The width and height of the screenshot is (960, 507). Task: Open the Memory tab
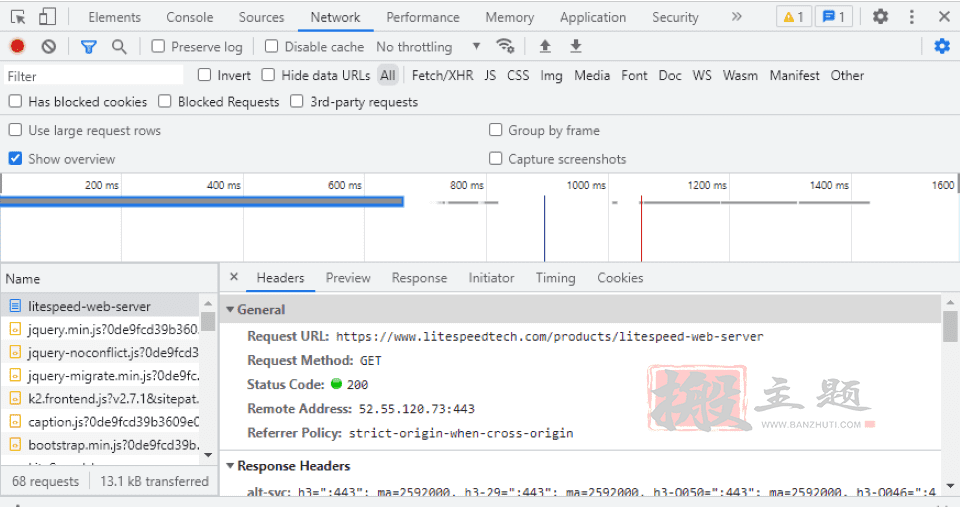click(510, 17)
